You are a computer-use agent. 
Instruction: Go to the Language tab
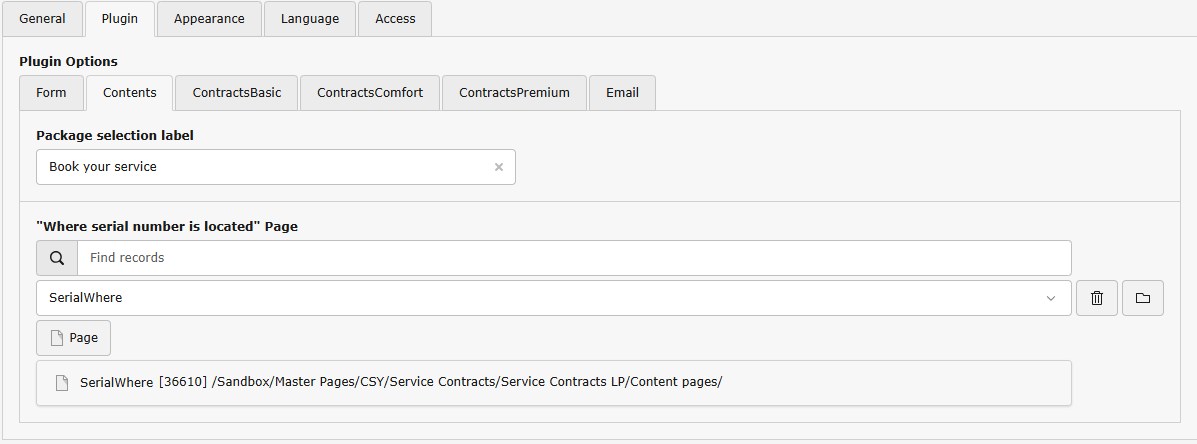coord(310,19)
